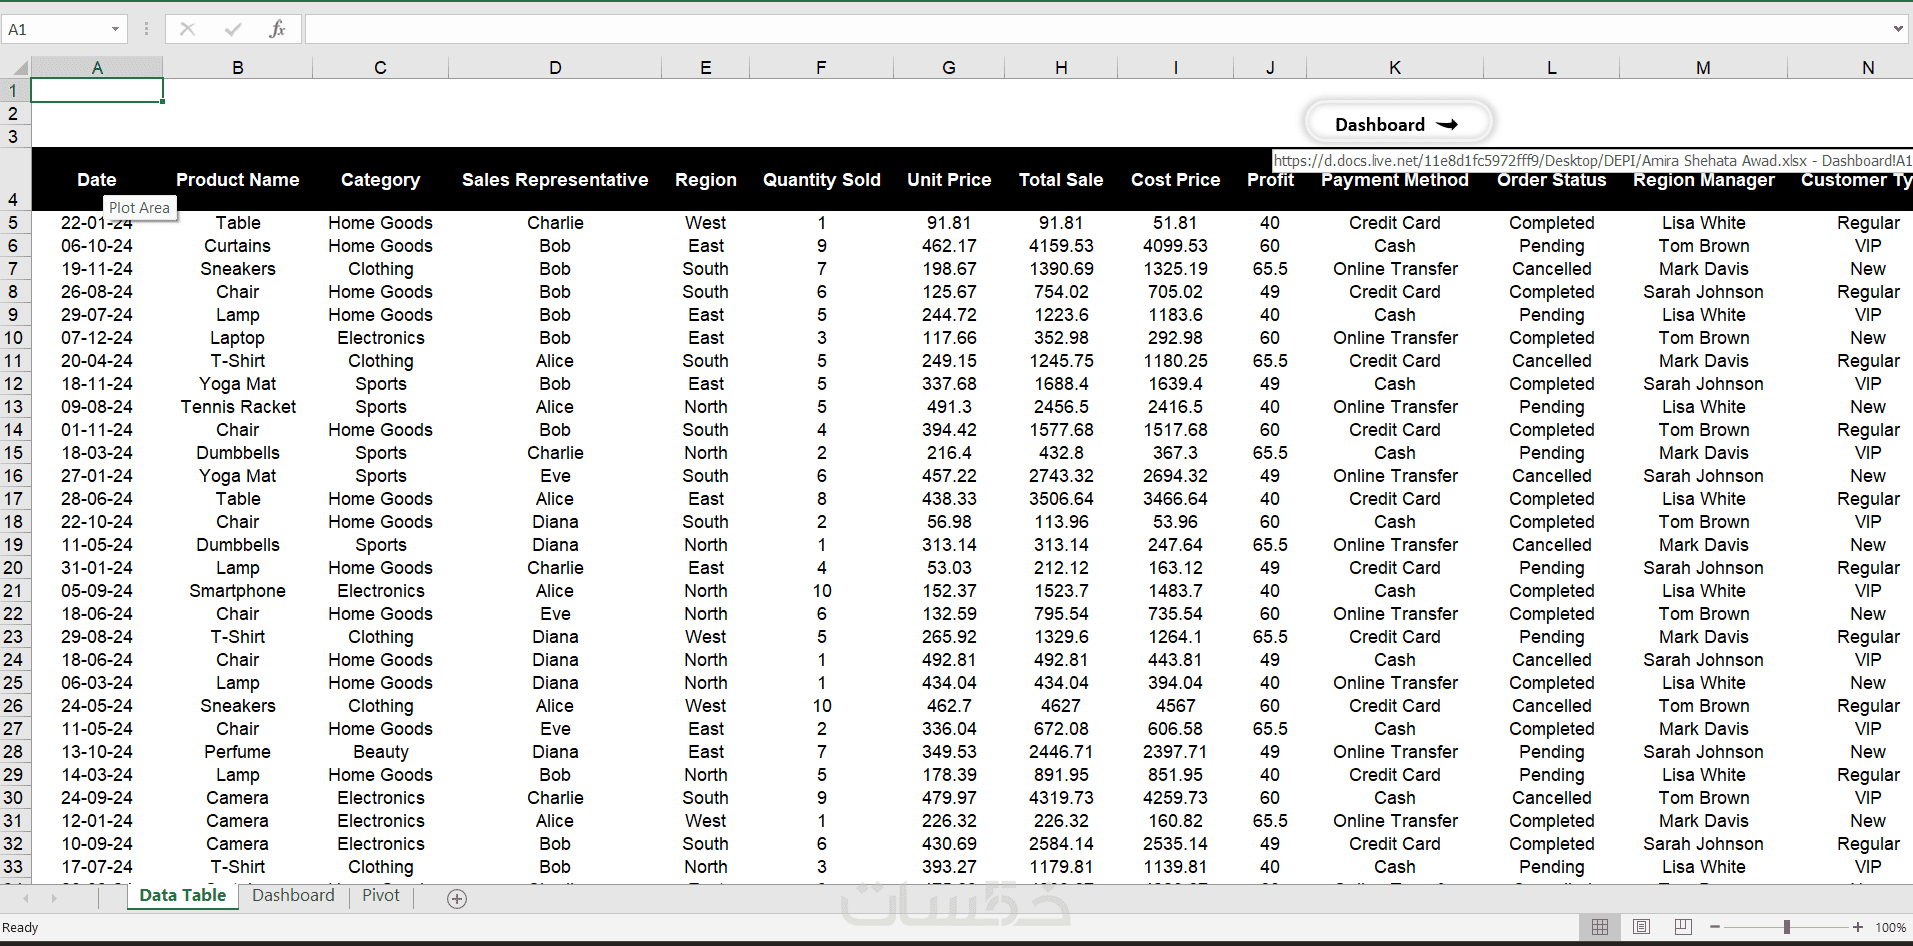
Task: Click zoom out minus button
Action: click(1714, 927)
